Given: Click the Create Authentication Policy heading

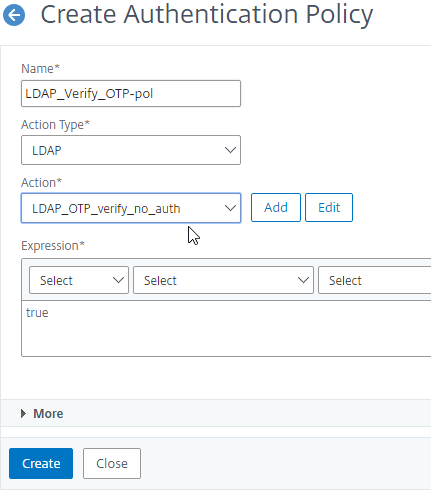Looking at the screenshot, I should coord(207,15).
